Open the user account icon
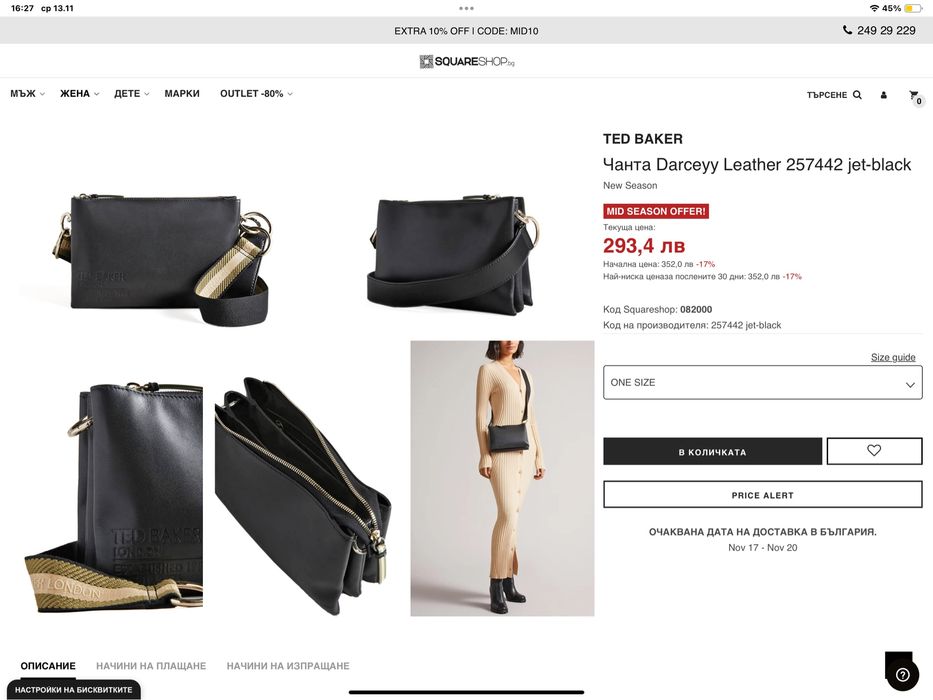 point(884,95)
